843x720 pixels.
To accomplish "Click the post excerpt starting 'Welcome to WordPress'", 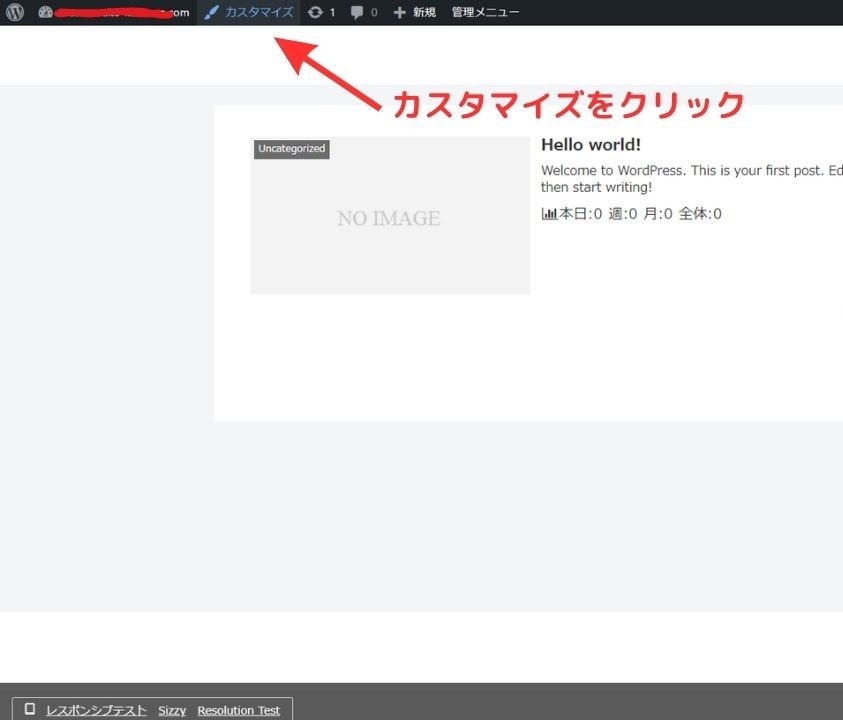I will point(691,179).
